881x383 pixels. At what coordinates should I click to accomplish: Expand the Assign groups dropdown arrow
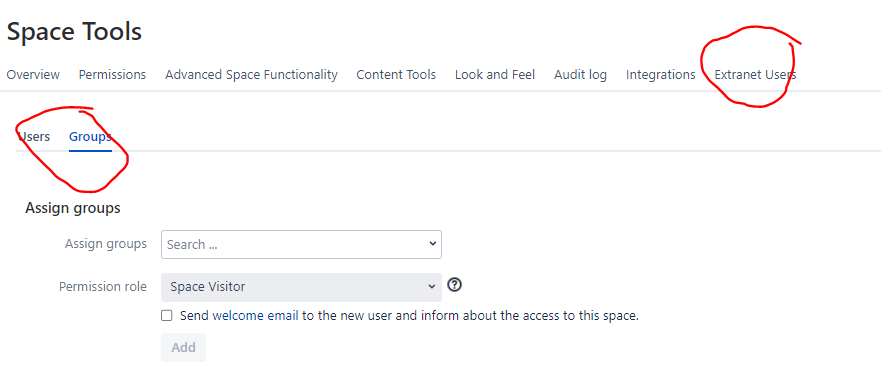coord(432,244)
